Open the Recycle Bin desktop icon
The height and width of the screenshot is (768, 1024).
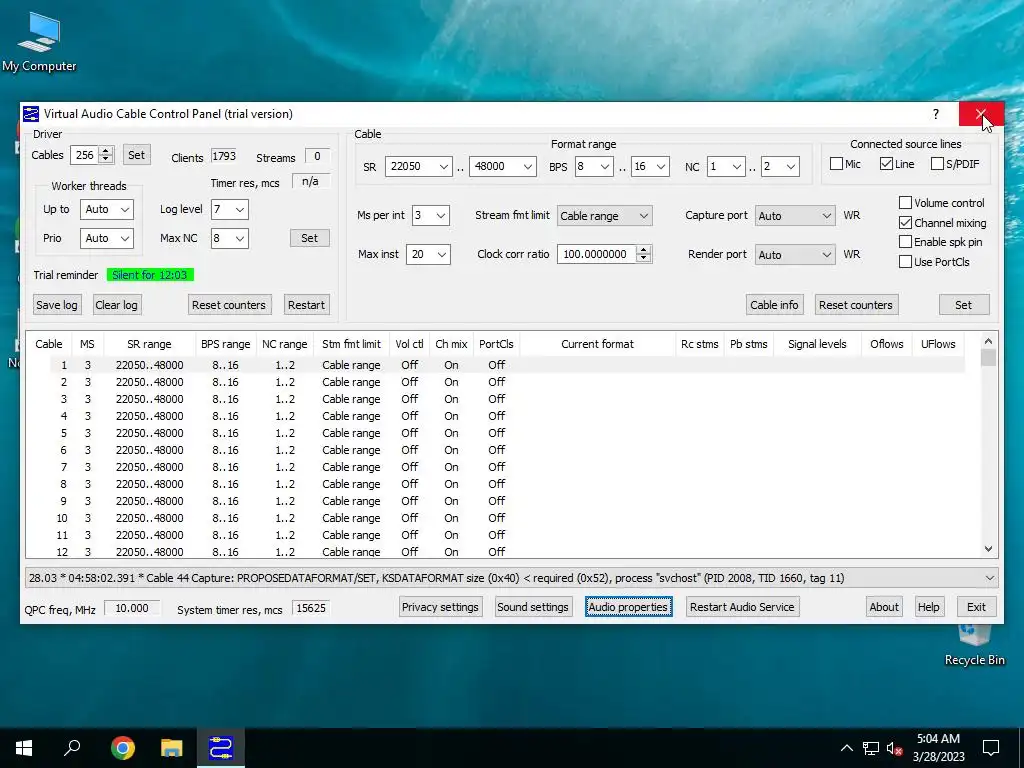pos(974,647)
